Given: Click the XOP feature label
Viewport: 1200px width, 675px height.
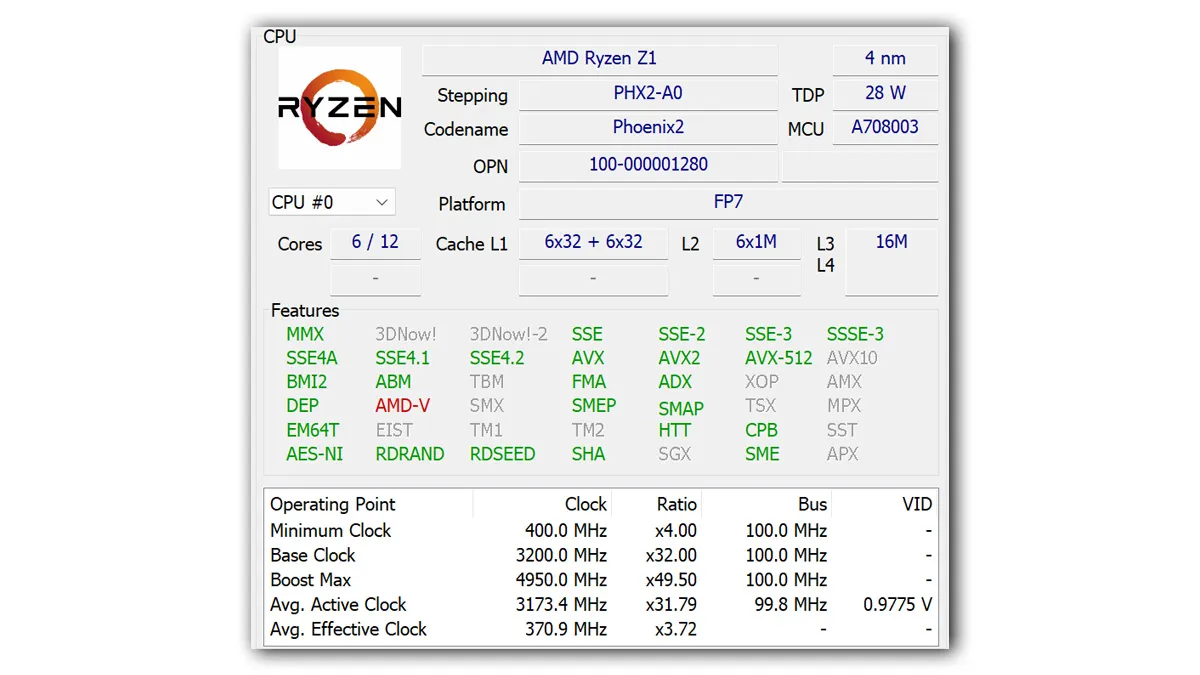Looking at the screenshot, I should point(762,382).
